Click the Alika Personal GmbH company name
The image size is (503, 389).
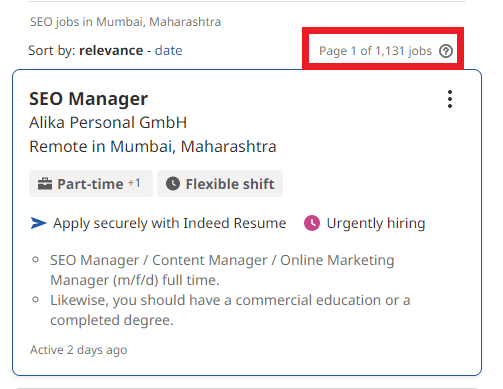(x=108, y=122)
